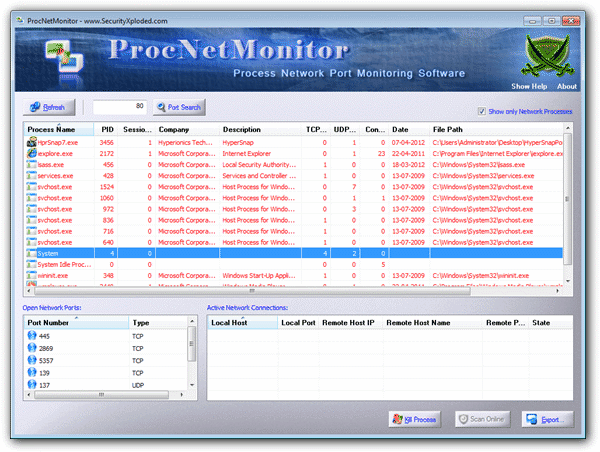600x452 pixels.
Task: Click icon of svchost.exe PID 1524
Action: point(32,187)
